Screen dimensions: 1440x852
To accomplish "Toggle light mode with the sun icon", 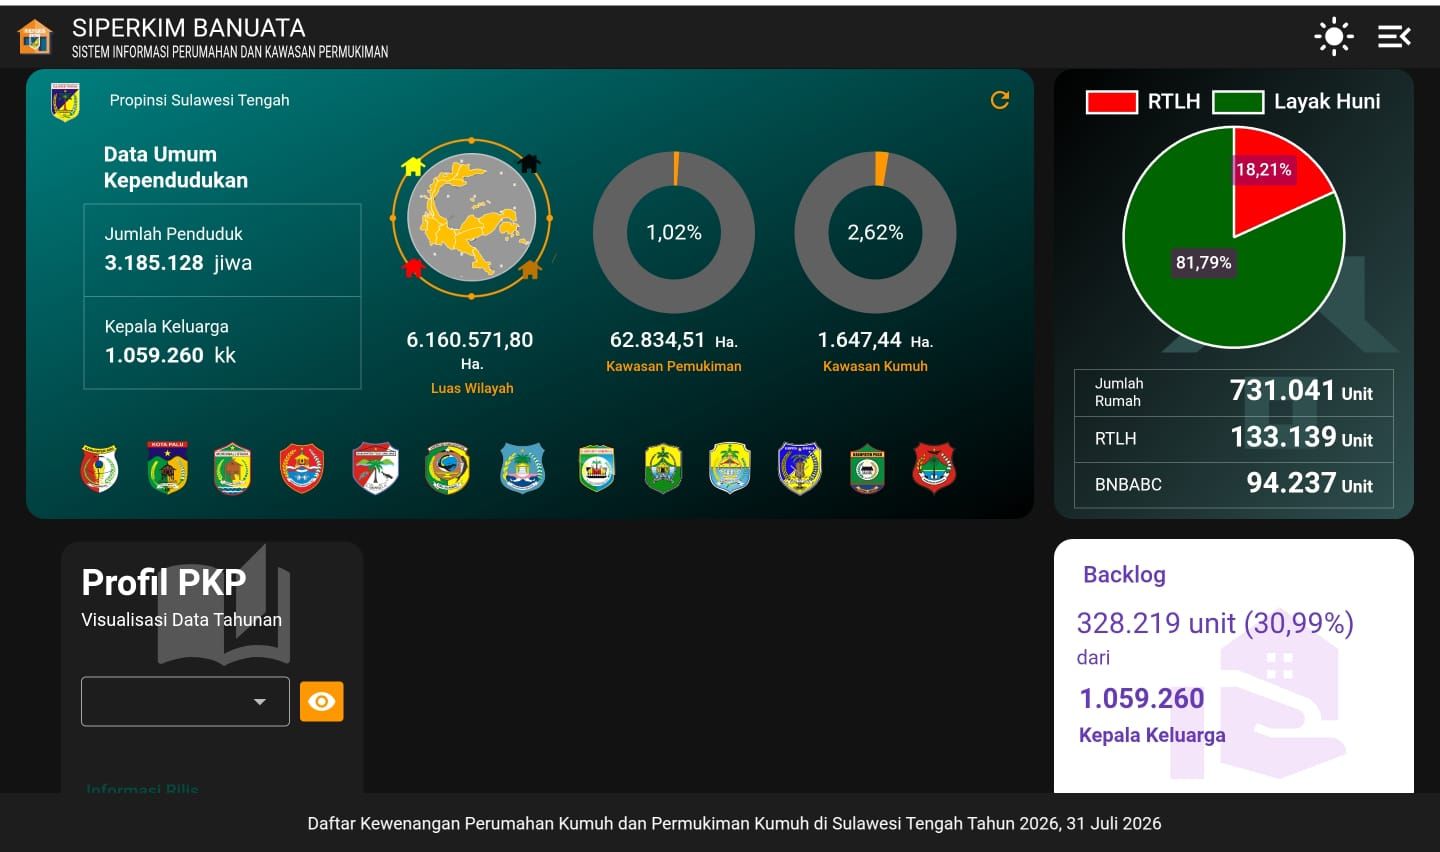I will point(1333,37).
